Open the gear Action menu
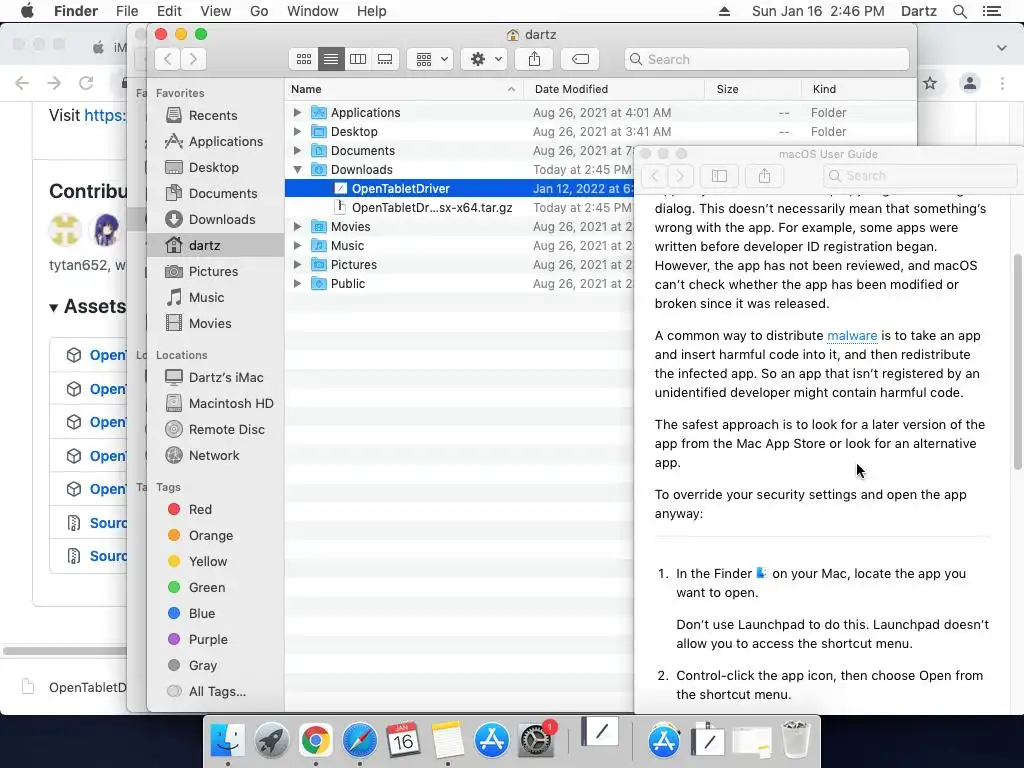The image size is (1024, 768). click(x=484, y=59)
